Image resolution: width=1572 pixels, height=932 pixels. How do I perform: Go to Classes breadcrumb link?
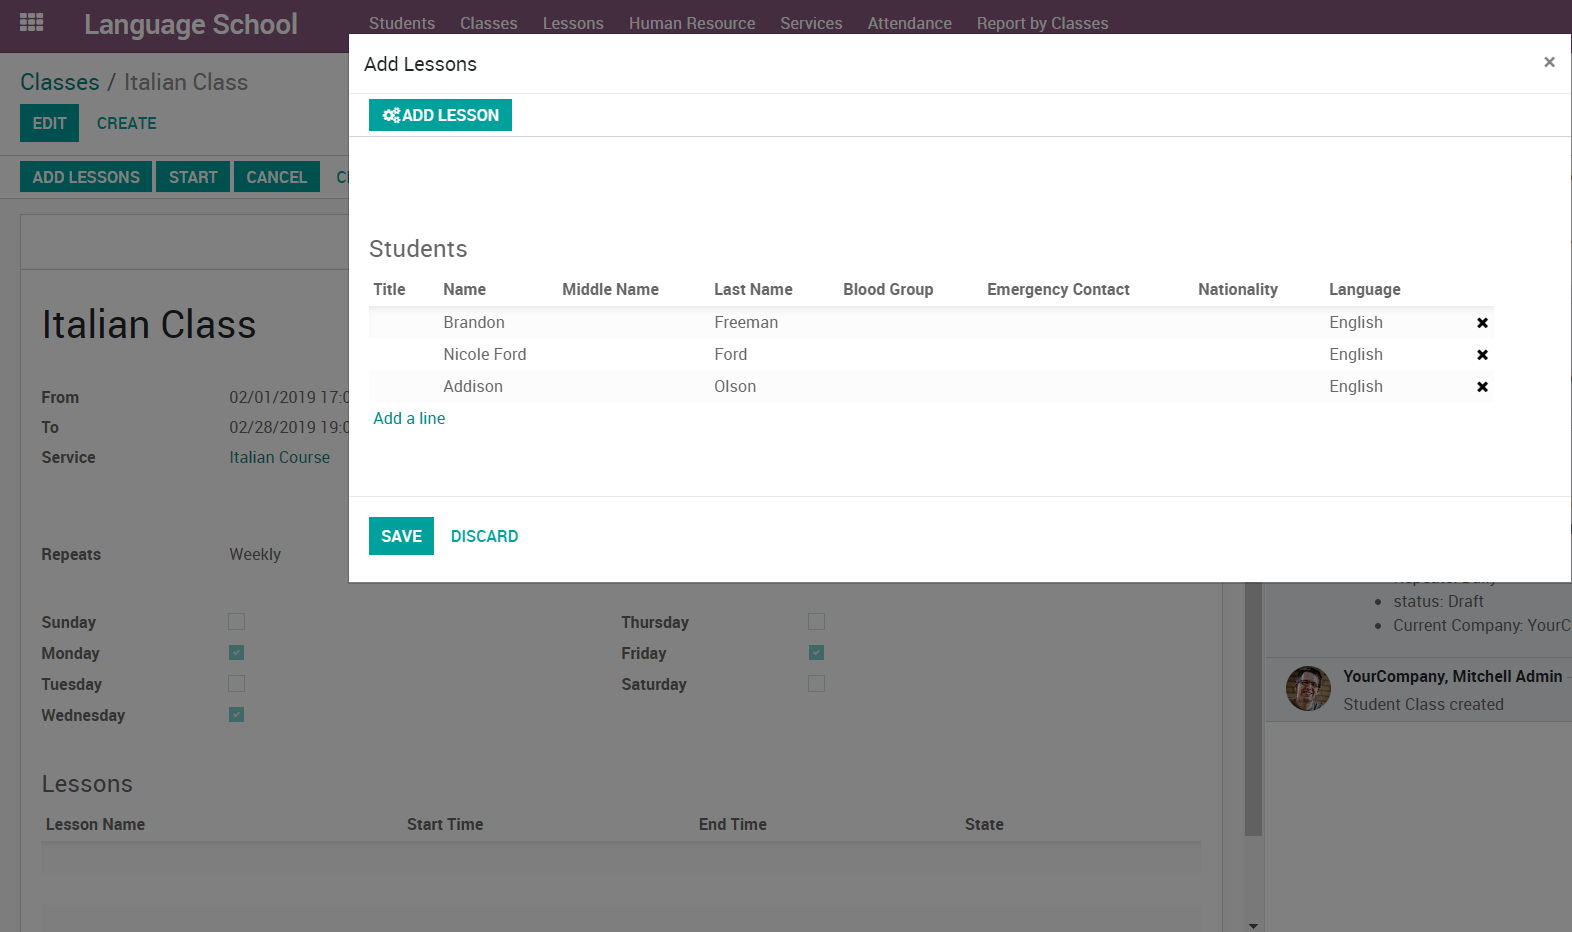pyautogui.click(x=60, y=82)
